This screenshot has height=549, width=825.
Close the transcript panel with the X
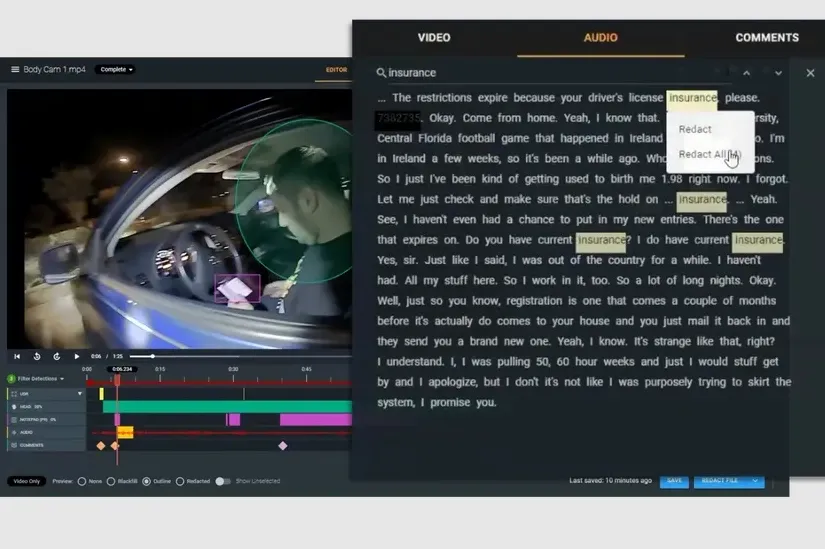coord(810,73)
